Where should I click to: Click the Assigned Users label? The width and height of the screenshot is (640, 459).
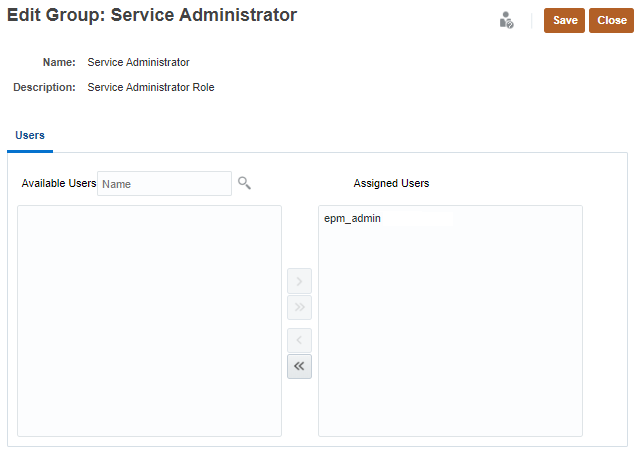click(x=391, y=184)
